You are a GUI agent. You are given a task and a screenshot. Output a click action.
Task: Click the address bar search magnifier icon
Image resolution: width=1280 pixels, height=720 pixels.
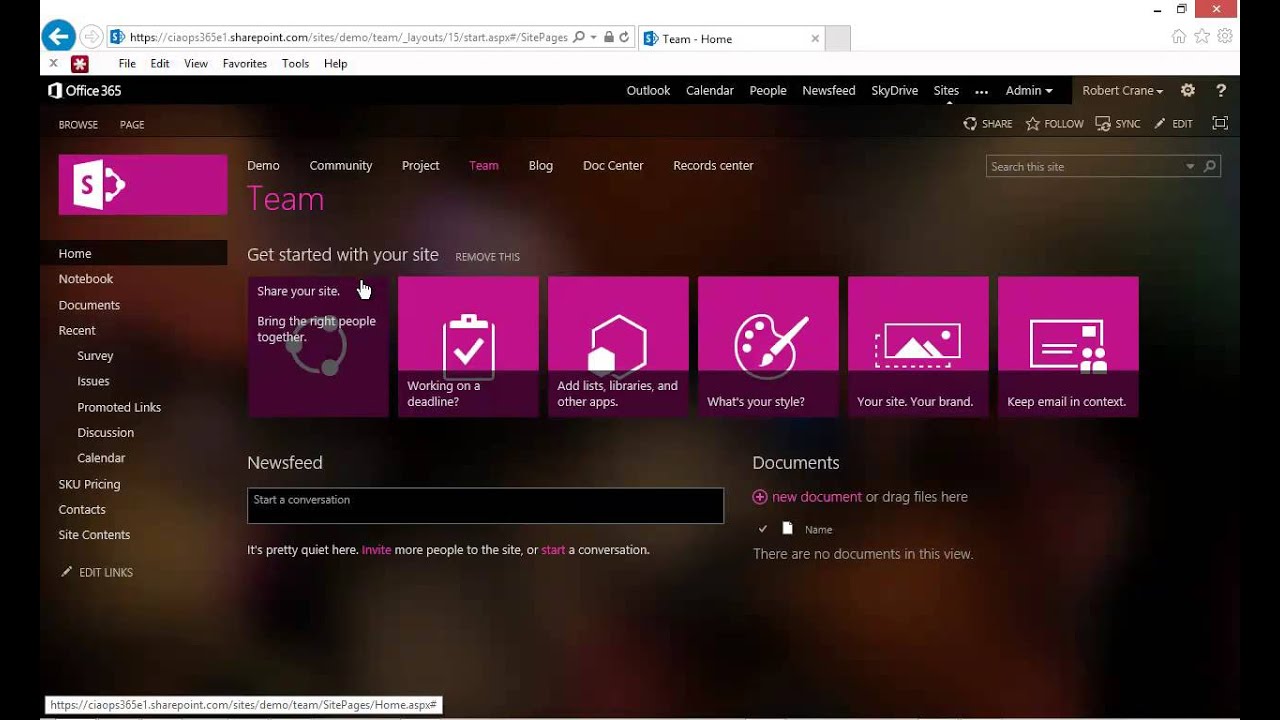(579, 38)
